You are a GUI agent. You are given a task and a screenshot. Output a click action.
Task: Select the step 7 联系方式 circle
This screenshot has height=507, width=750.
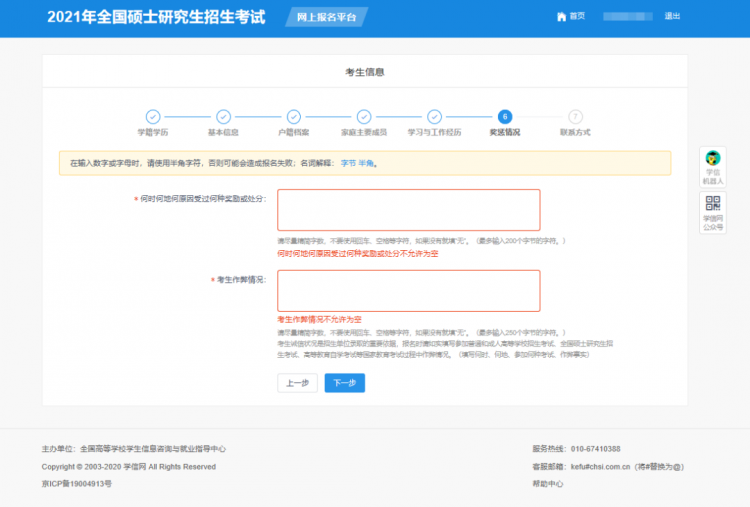pyautogui.click(x=575, y=117)
